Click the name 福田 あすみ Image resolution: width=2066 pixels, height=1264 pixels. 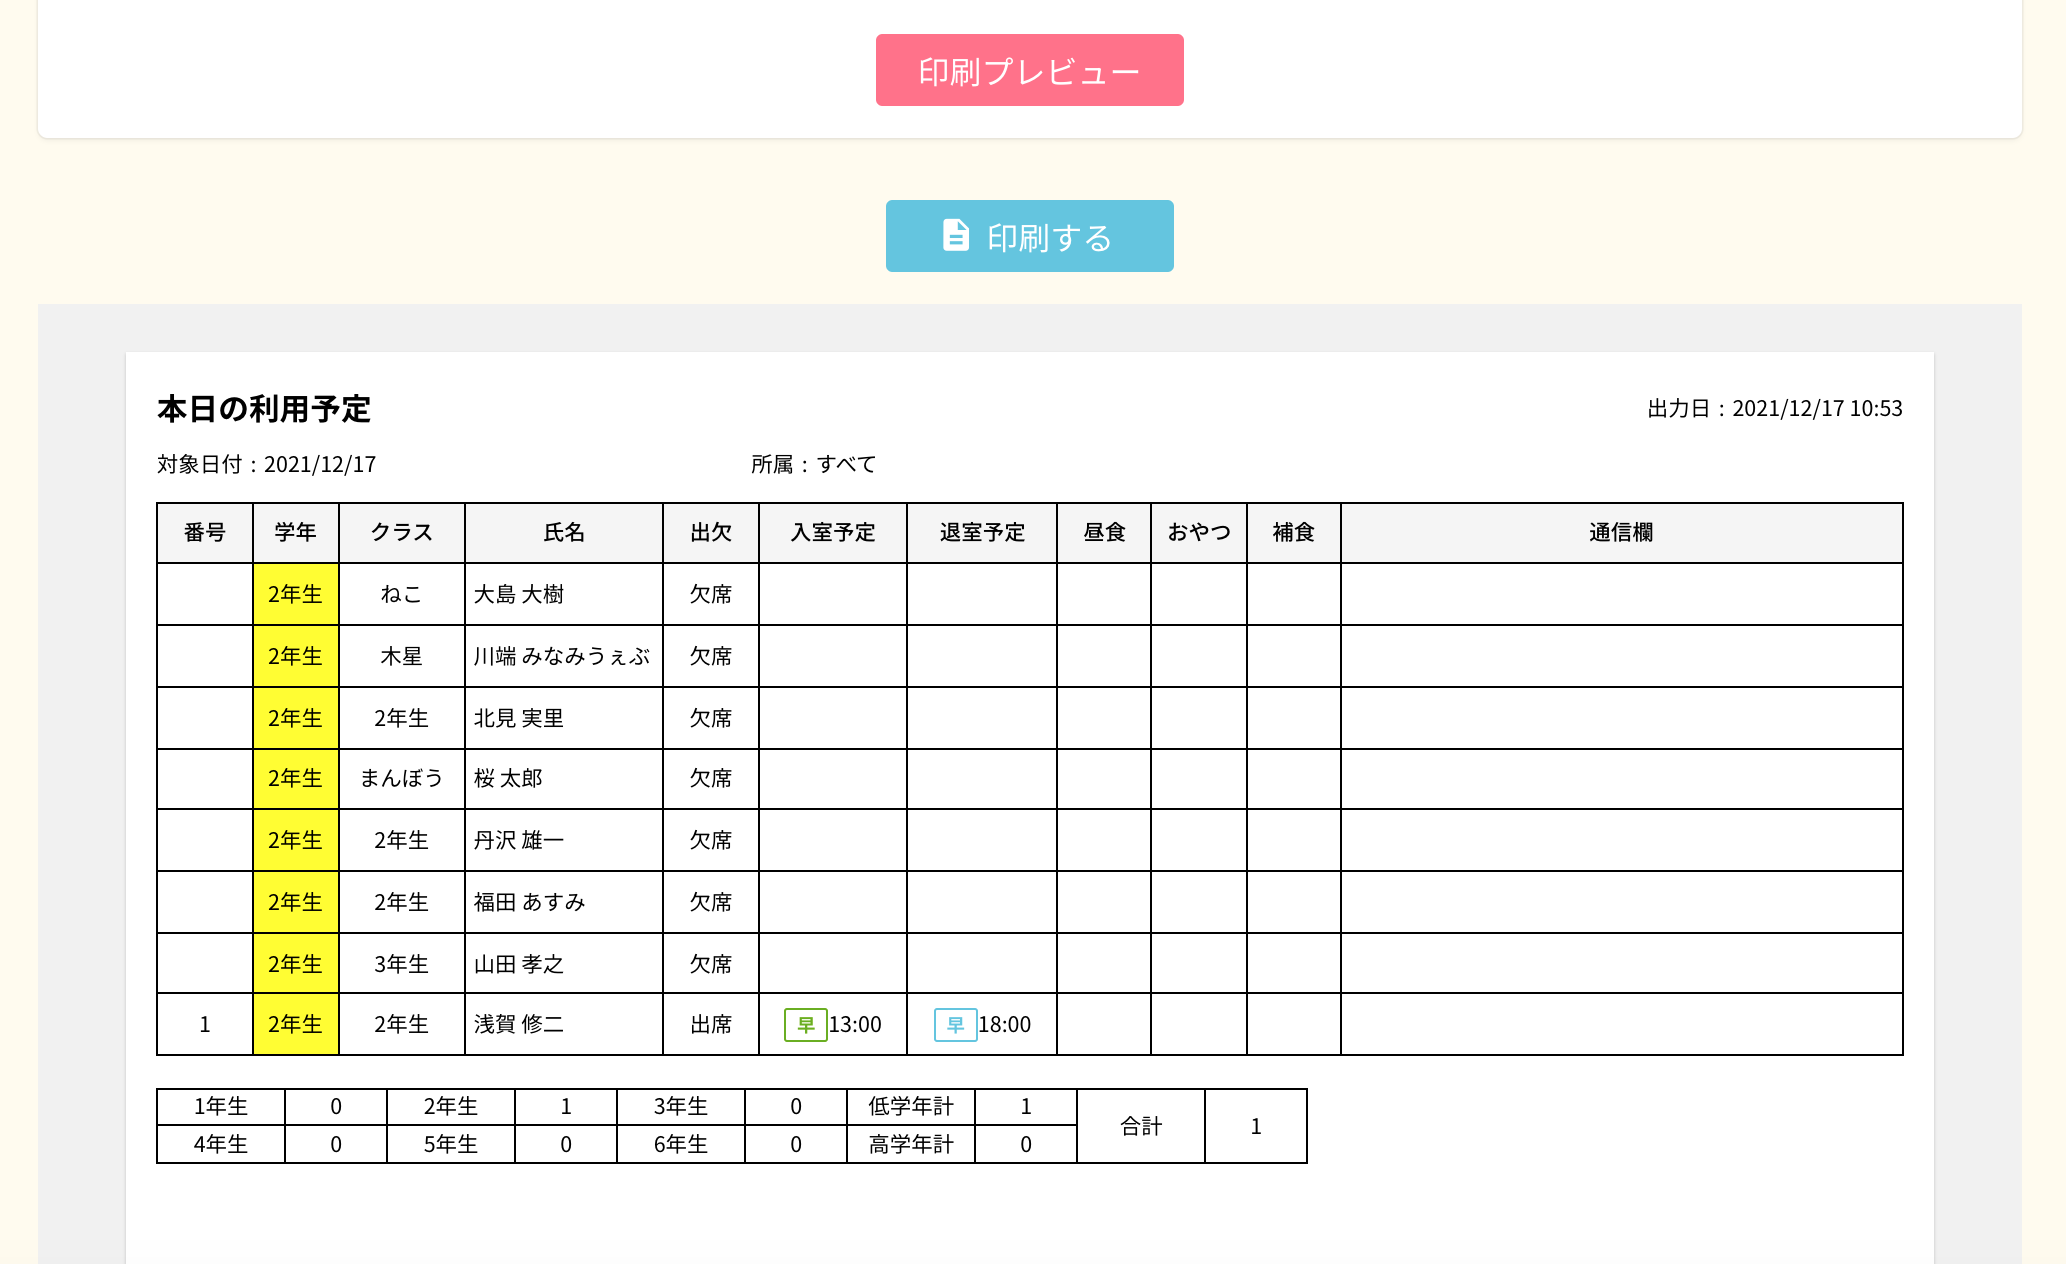click(x=530, y=903)
